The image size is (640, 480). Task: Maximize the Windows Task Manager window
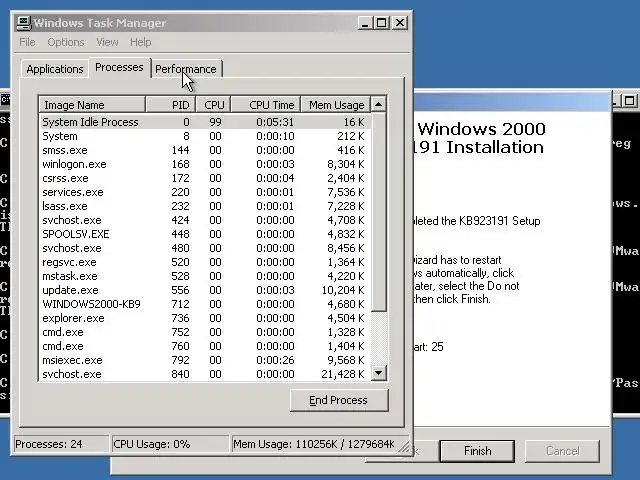(x=382, y=23)
